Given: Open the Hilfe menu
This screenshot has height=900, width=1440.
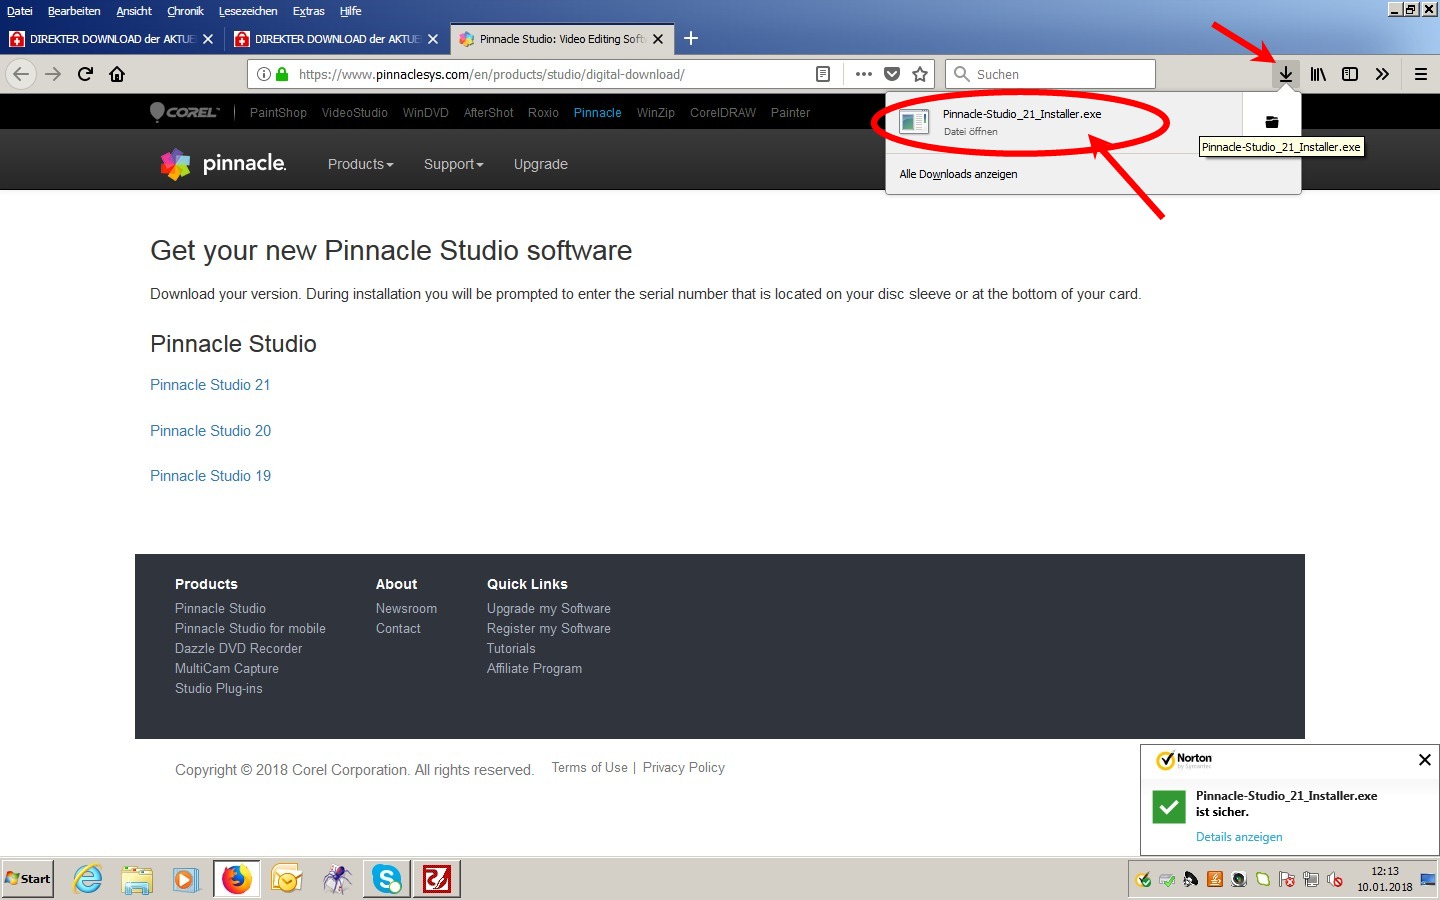Looking at the screenshot, I should pos(350,11).
